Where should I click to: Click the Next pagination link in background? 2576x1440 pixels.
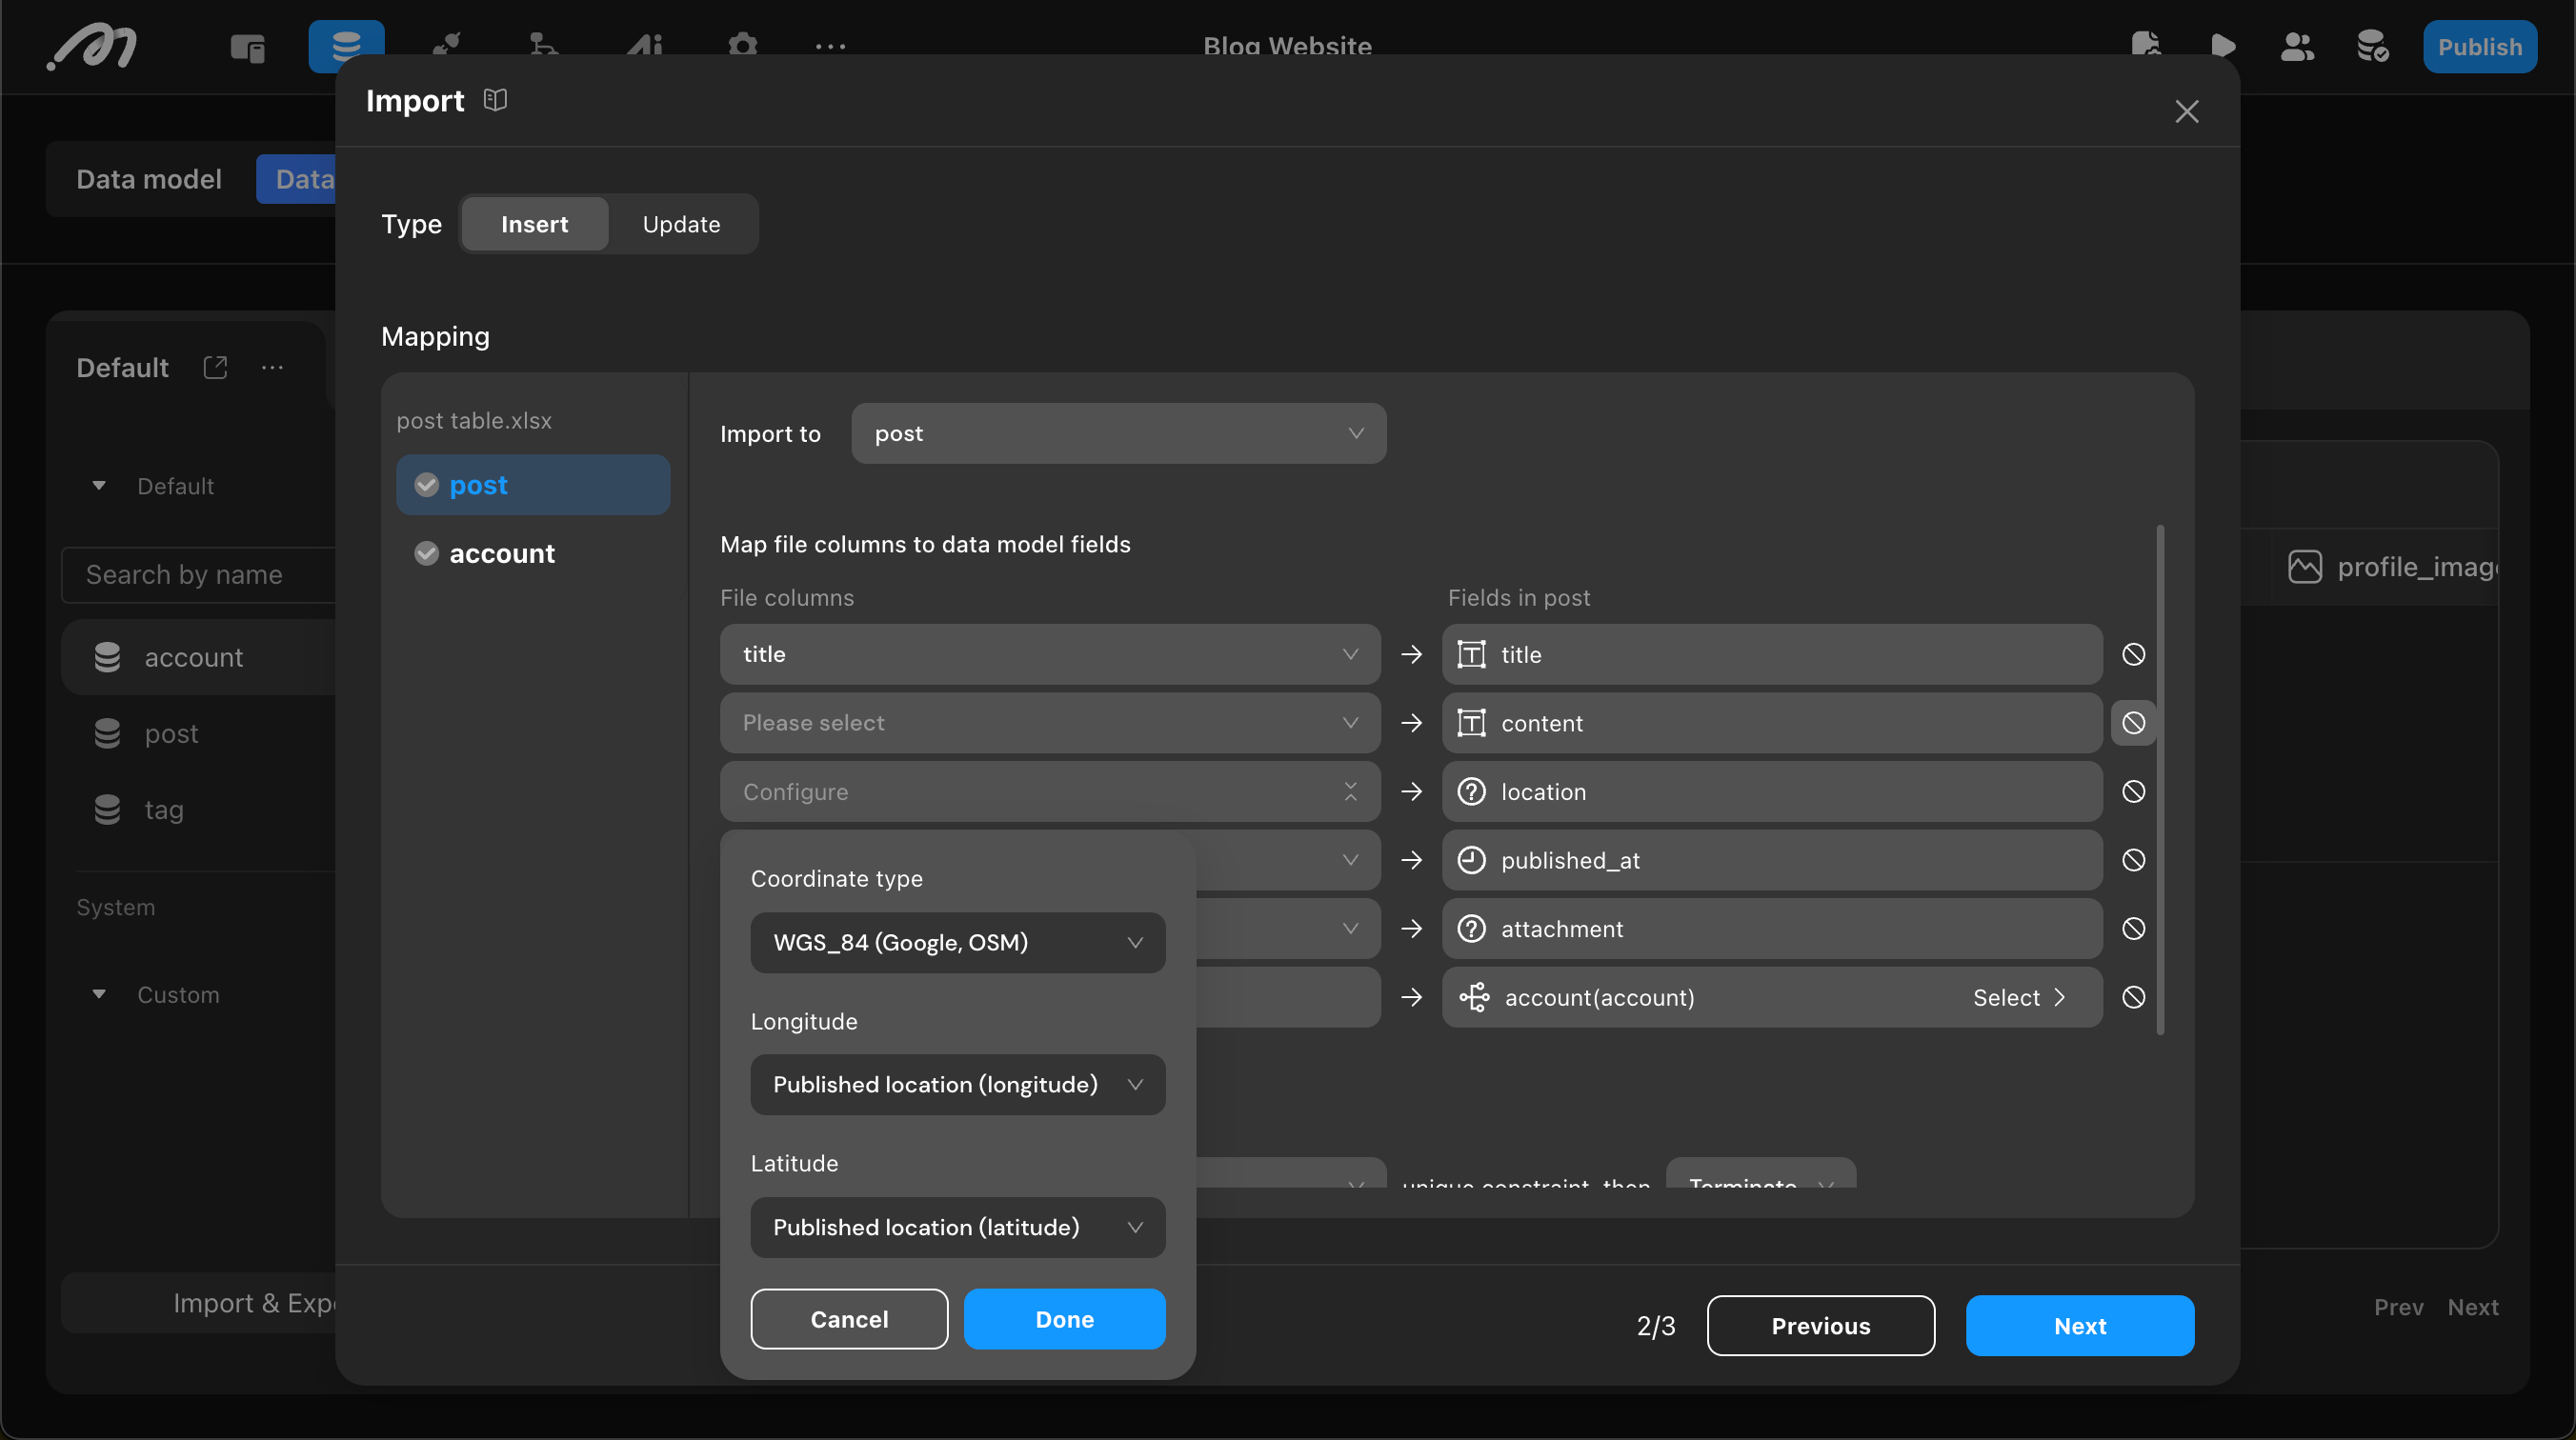2473,1307
